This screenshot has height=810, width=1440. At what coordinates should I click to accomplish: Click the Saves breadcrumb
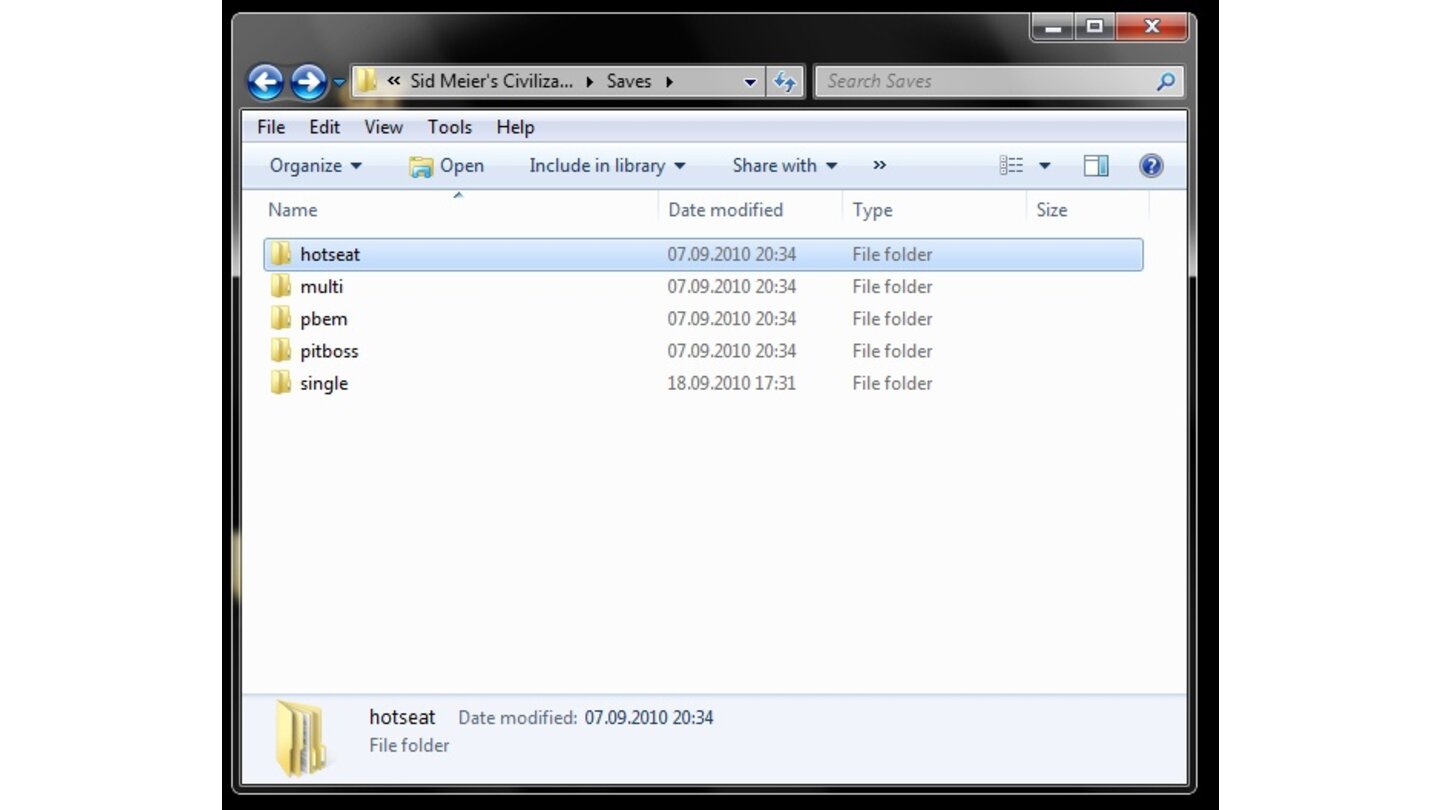(x=629, y=81)
